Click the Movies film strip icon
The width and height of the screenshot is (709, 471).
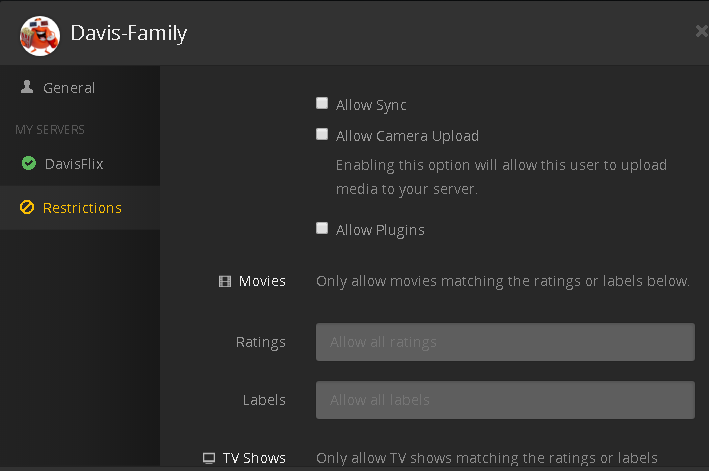(225, 281)
